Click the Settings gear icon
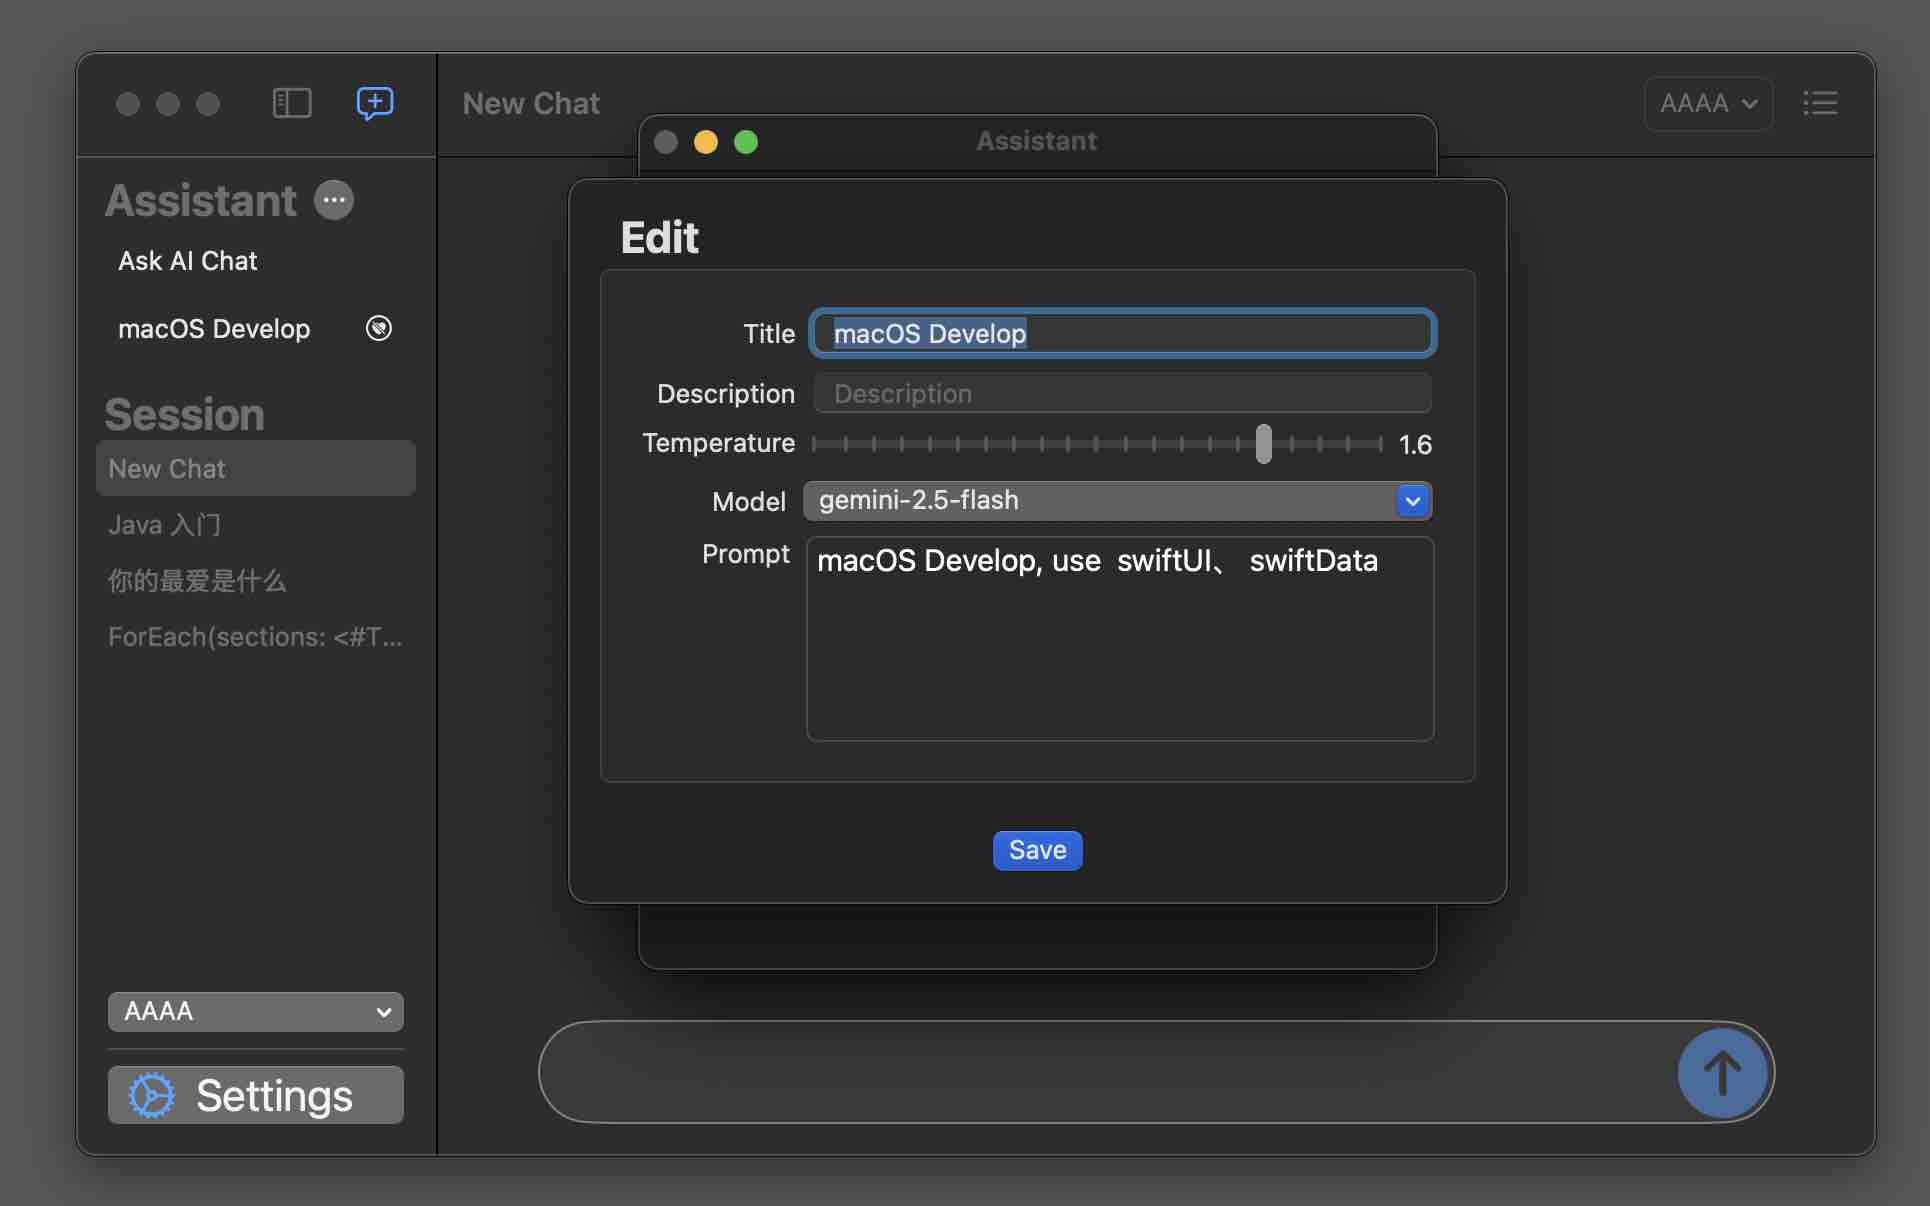The image size is (1930, 1206). 152,1095
